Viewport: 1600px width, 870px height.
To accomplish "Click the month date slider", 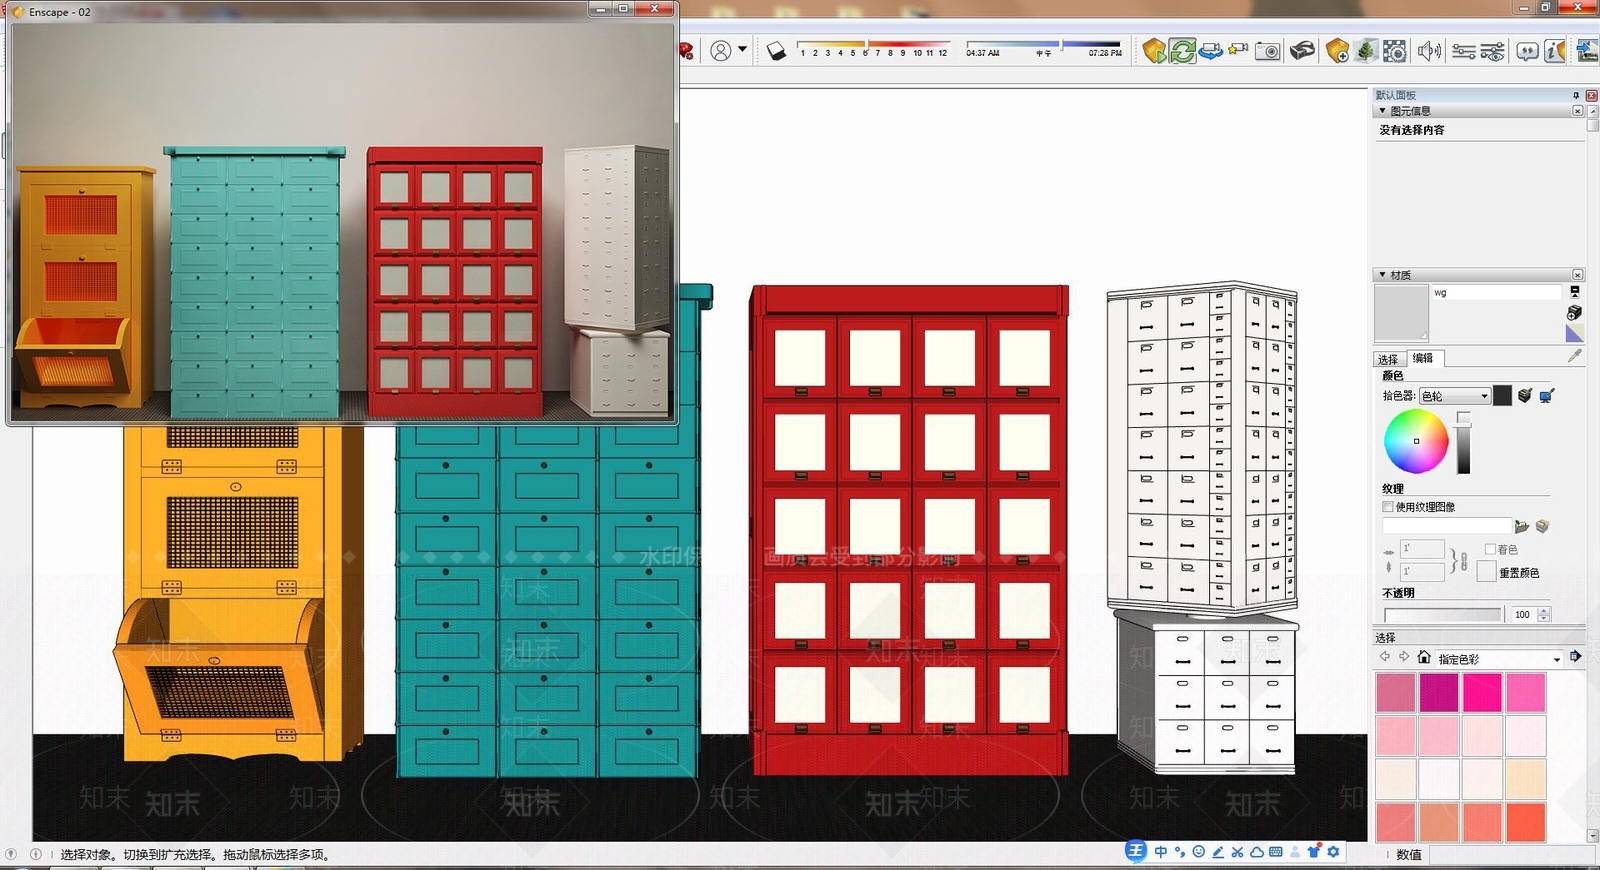I will (x=873, y=47).
